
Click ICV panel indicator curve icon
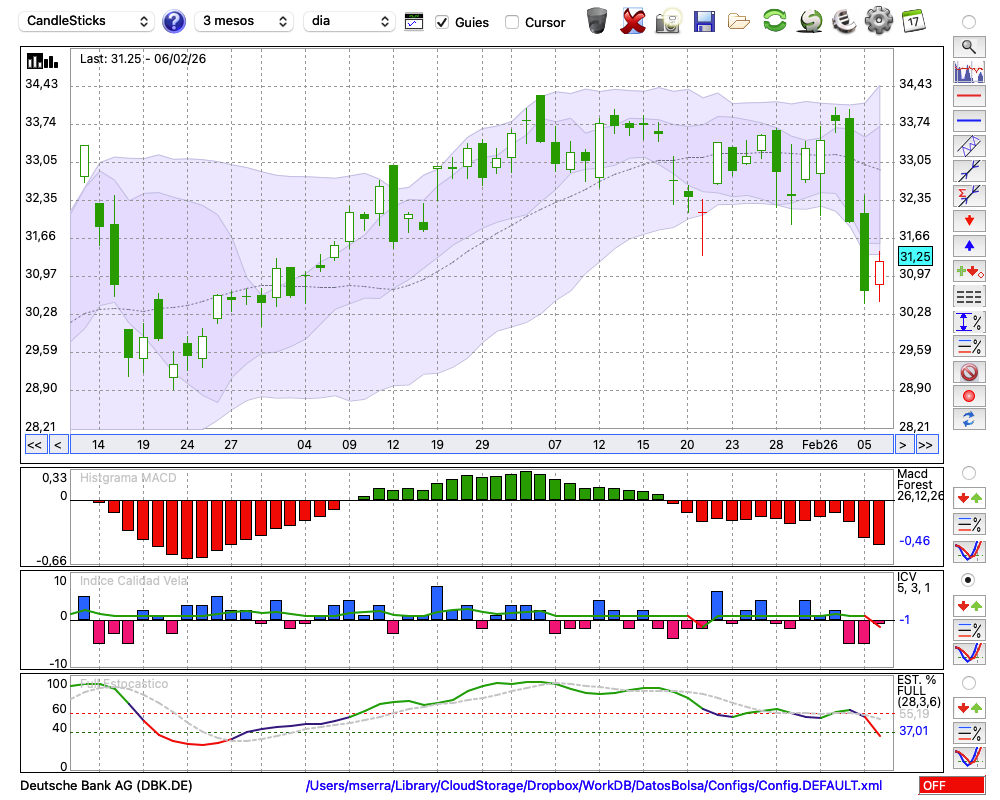pyautogui.click(x=969, y=654)
